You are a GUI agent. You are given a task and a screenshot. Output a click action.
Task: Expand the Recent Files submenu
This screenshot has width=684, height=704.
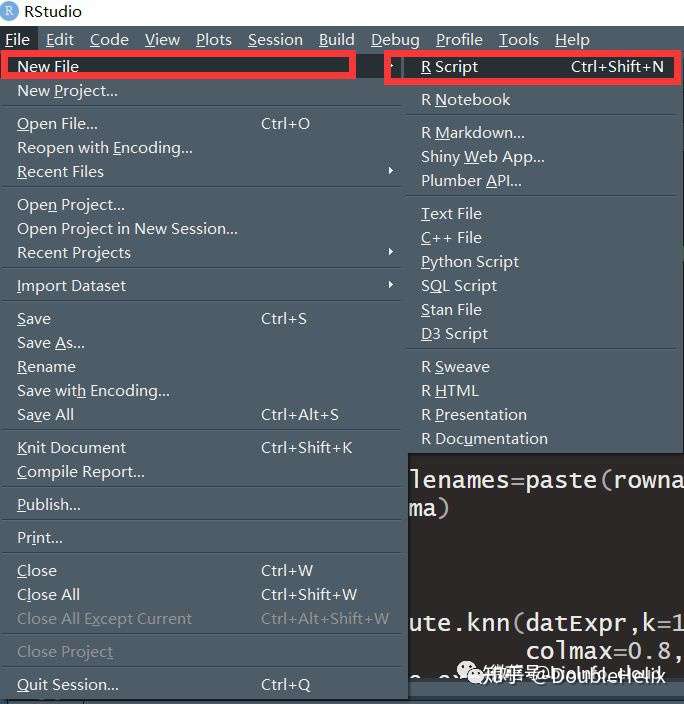(202, 172)
